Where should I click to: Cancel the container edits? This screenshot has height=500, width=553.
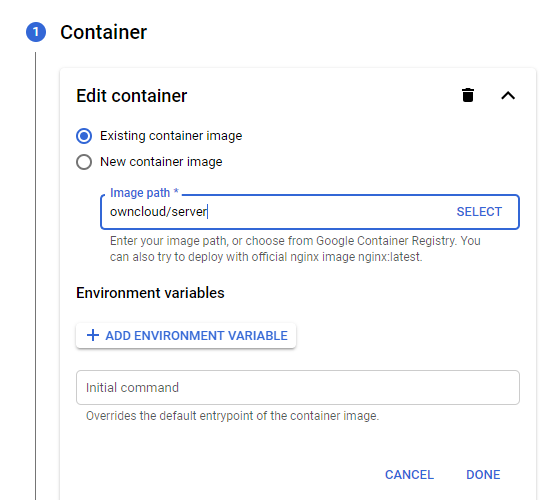(409, 475)
